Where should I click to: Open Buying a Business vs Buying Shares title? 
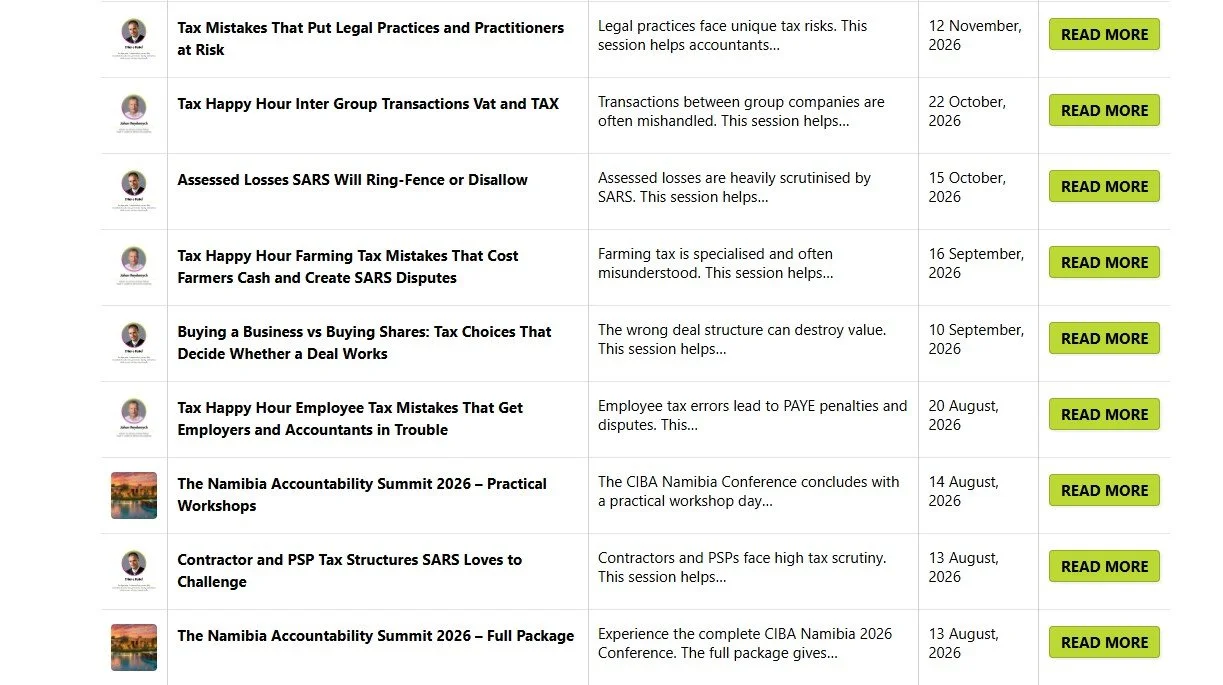(364, 342)
